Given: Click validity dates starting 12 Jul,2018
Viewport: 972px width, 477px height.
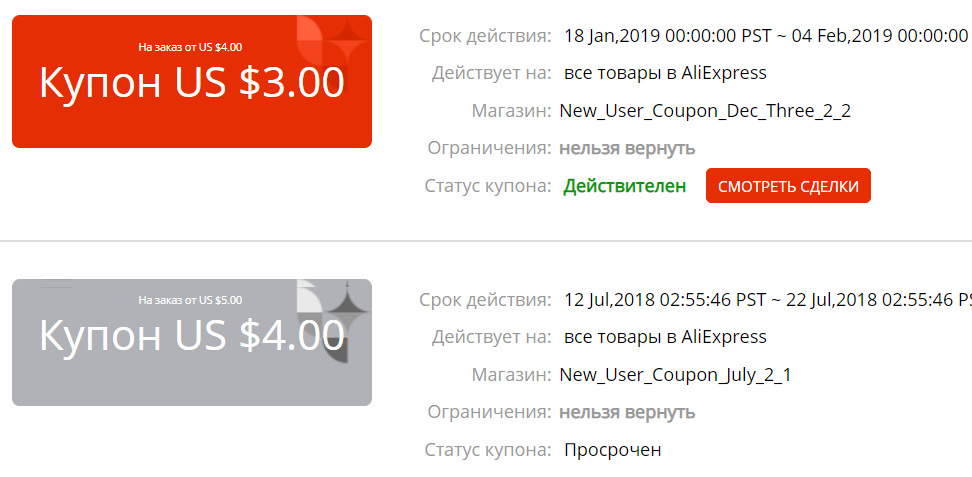Looking at the screenshot, I should [x=767, y=300].
